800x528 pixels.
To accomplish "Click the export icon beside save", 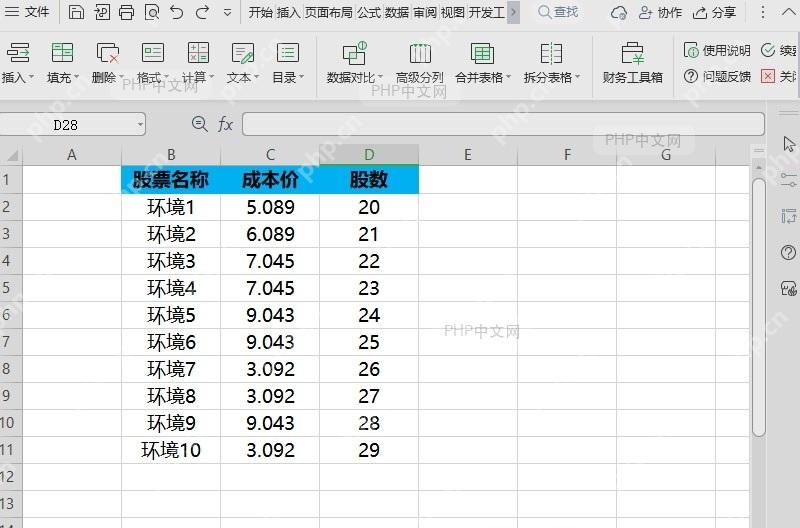I will [102, 12].
